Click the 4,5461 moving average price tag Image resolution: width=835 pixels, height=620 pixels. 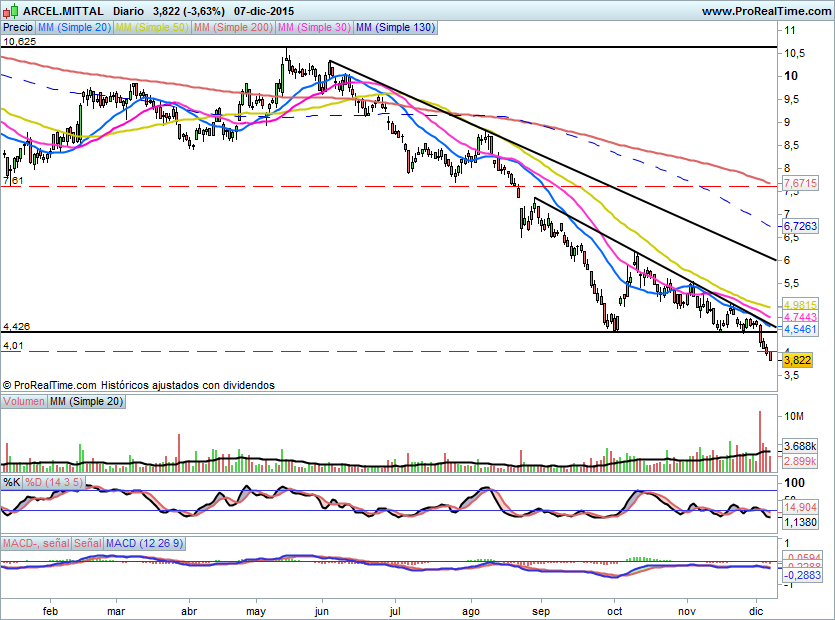tap(800, 329)
